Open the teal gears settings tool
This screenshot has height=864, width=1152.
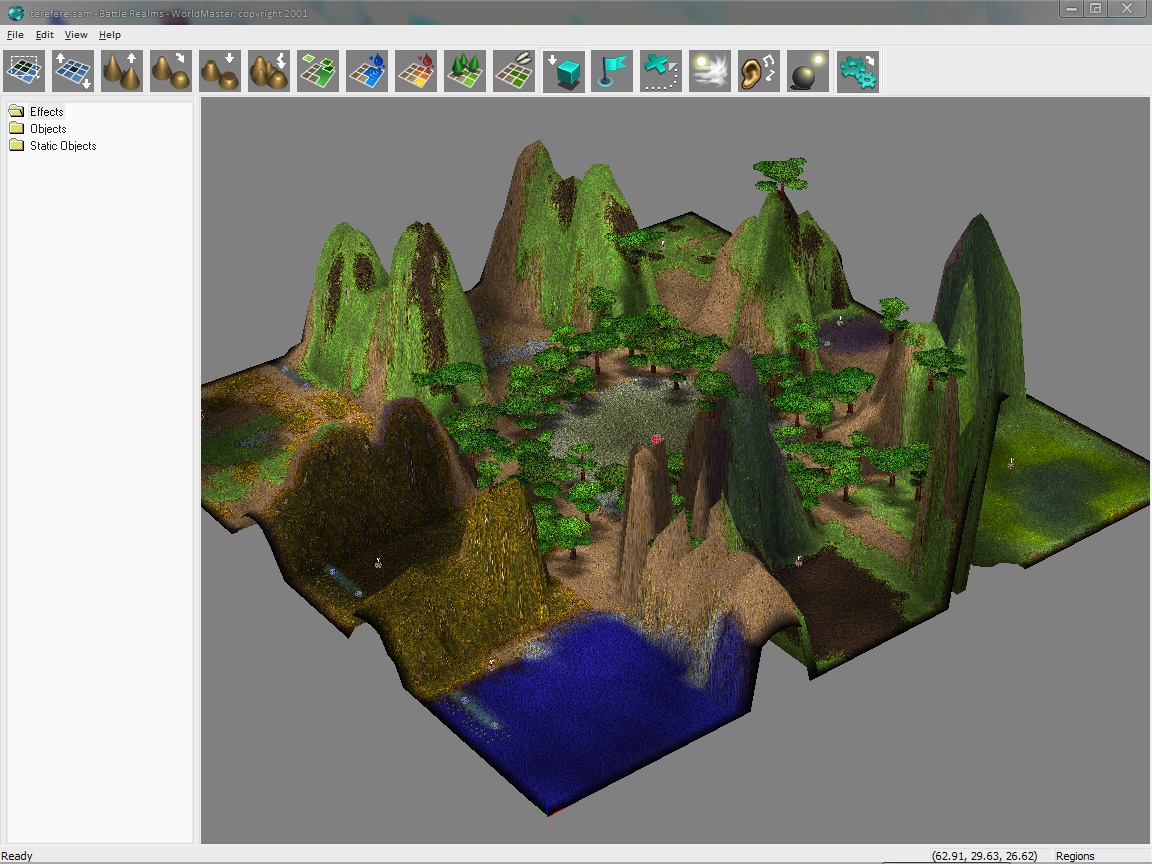pos(857,71)
